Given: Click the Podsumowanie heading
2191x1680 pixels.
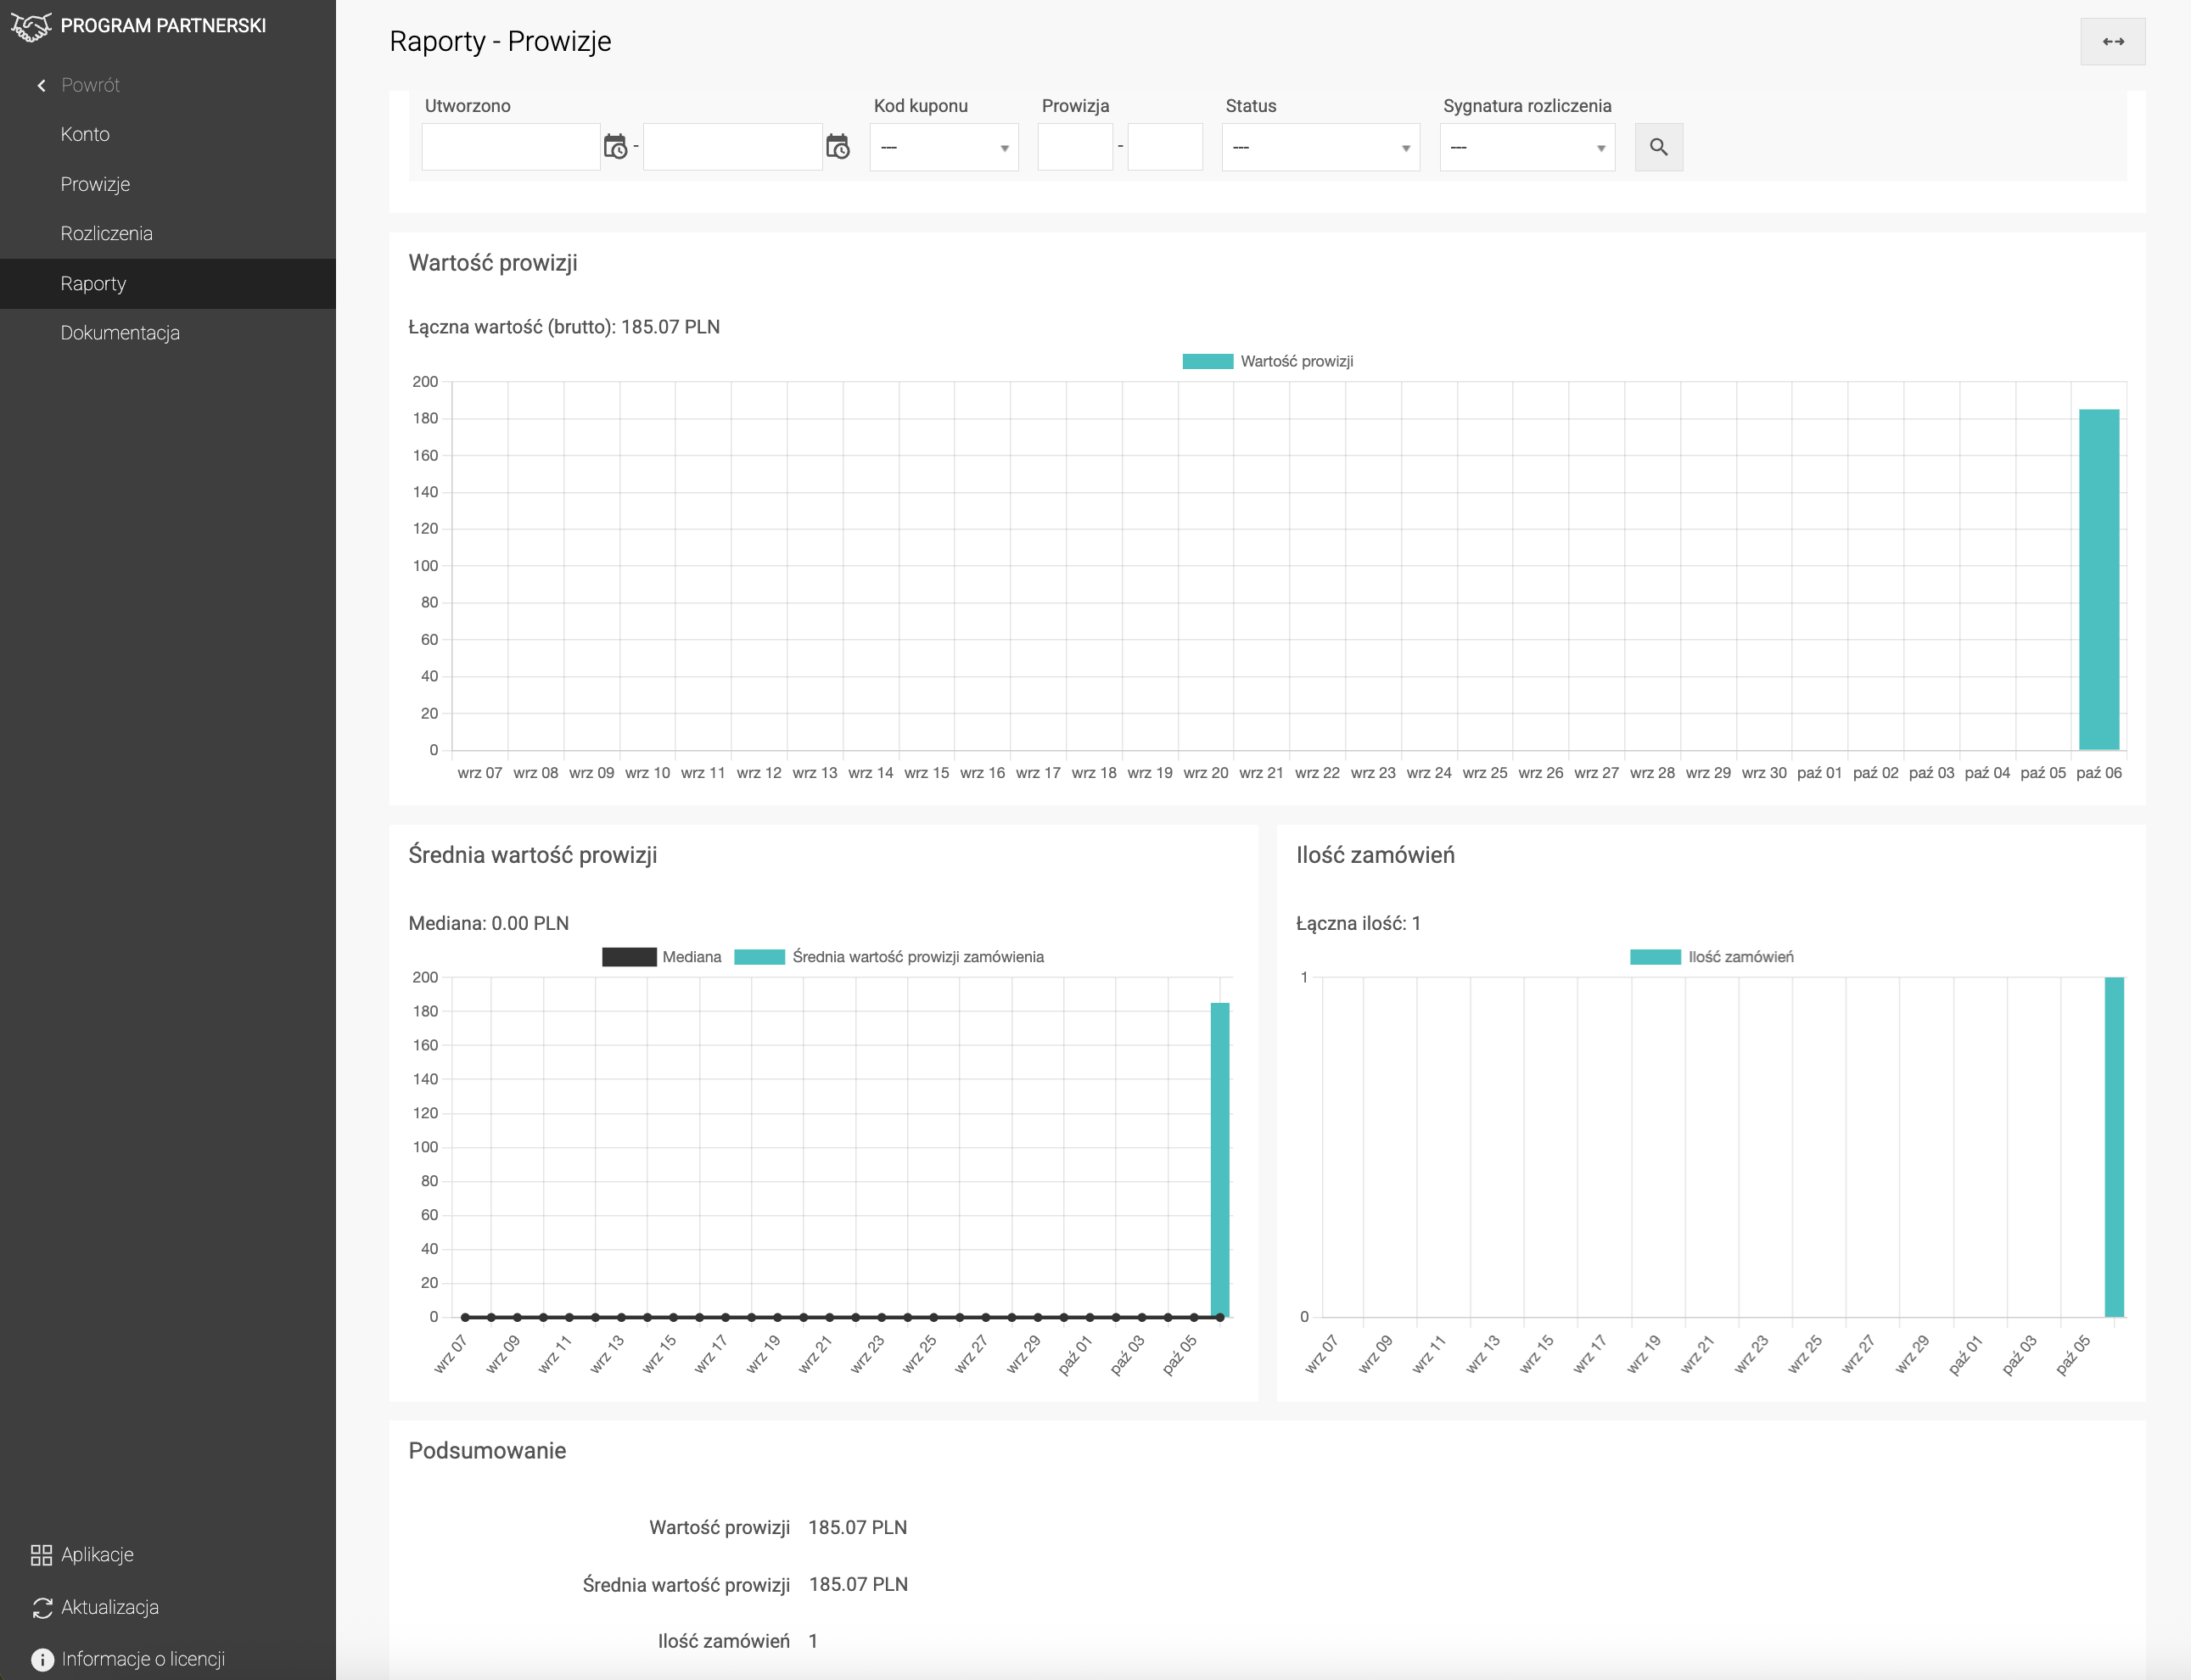Looking at the screenshot, I should point(487,1451).
